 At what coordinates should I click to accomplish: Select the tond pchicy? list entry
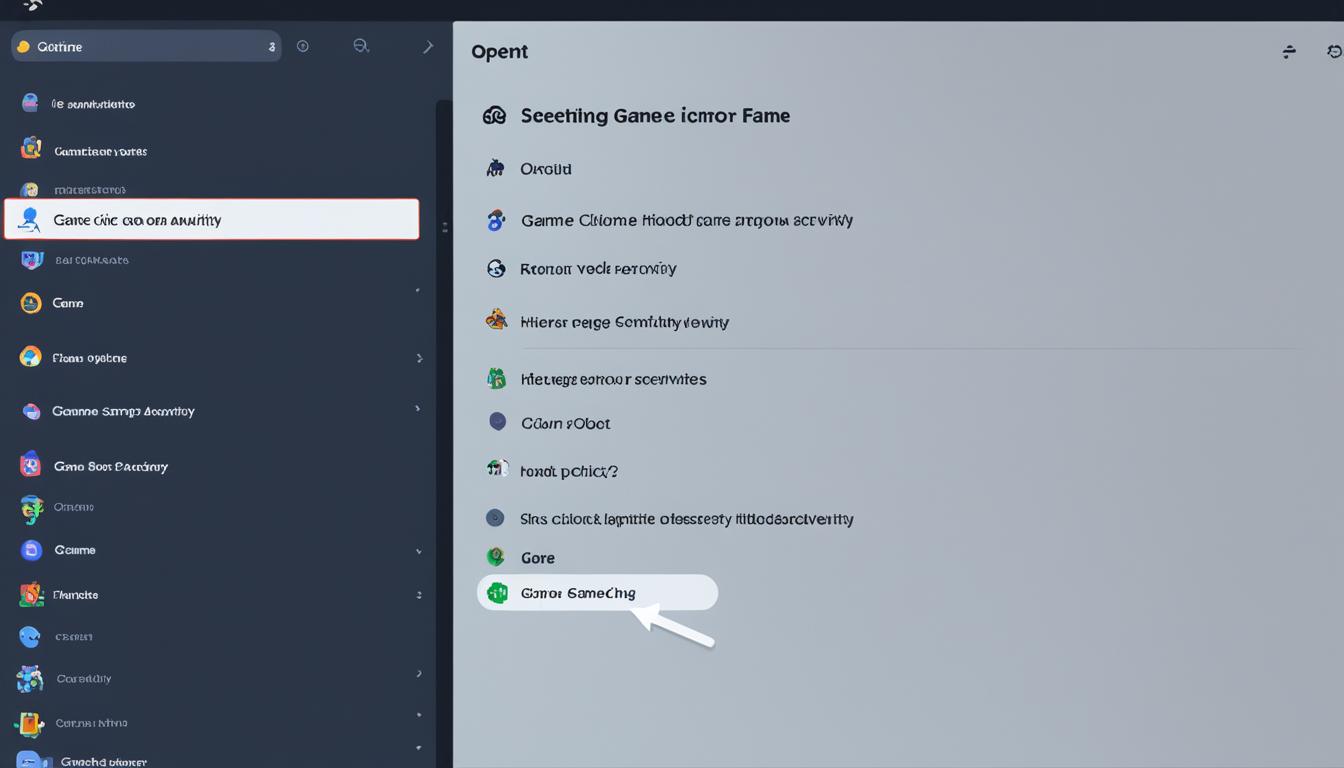(569, 471)
